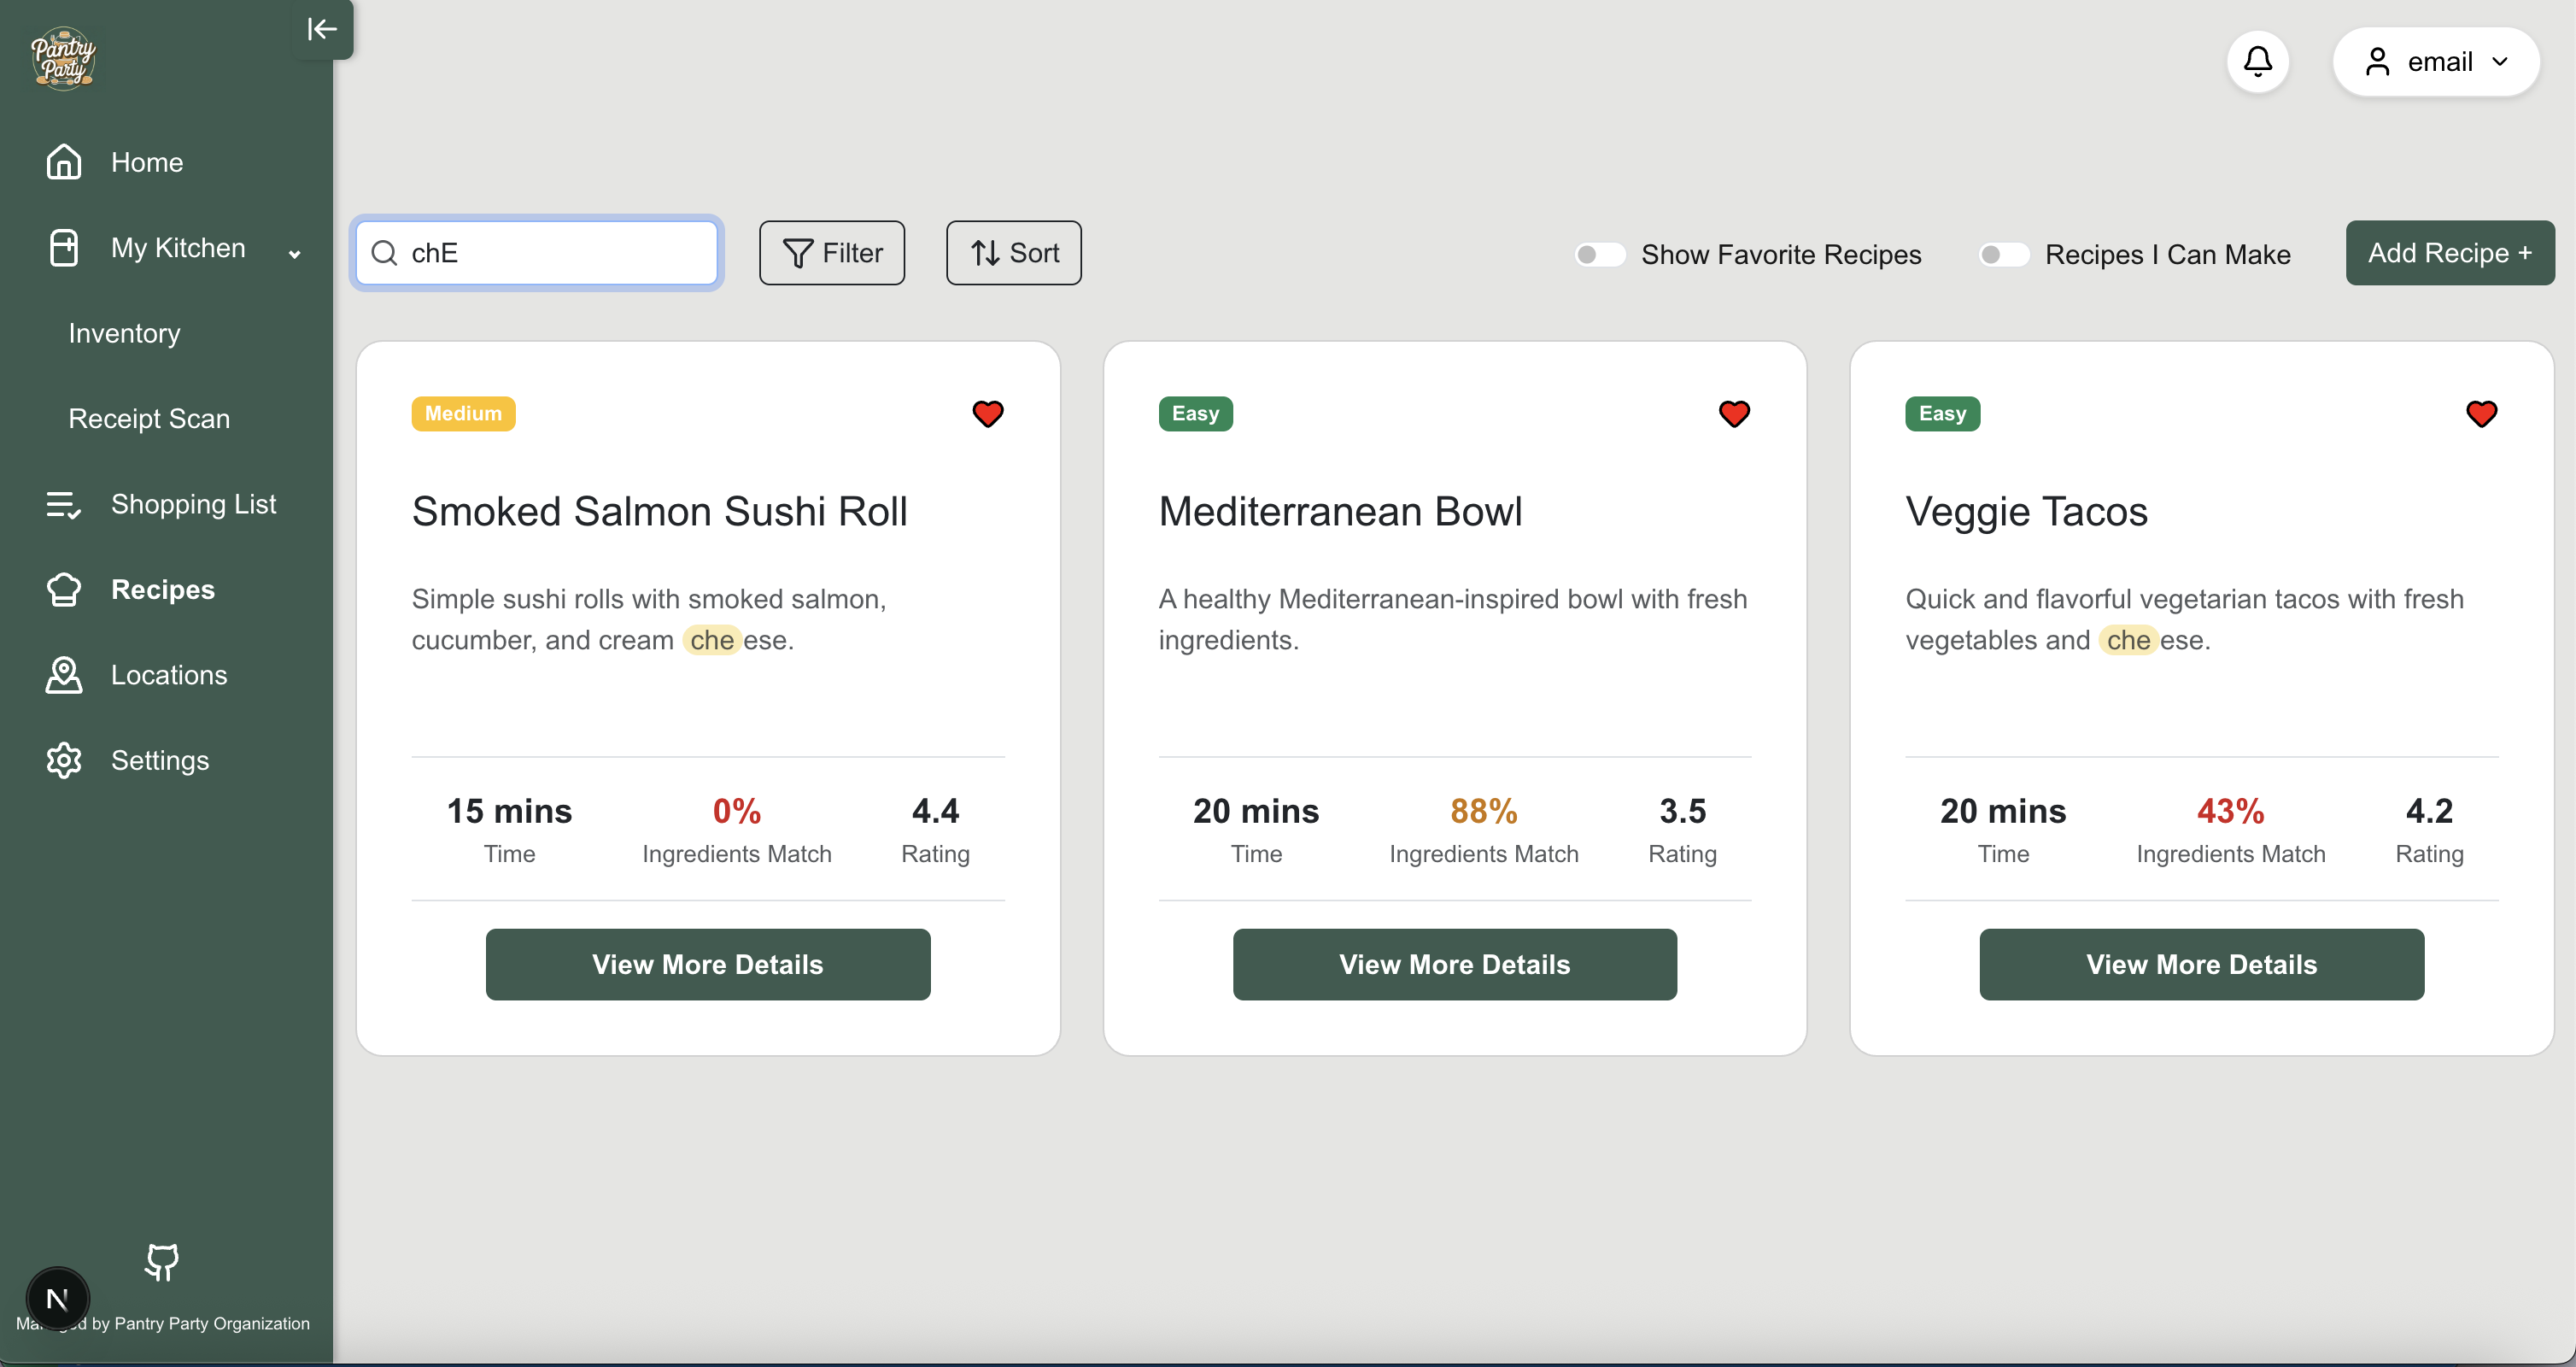The width and height of the screenshot is (2576, 1367).
Task: Click the Shopping List checklist icon
Action: click(x=64, y=504)
